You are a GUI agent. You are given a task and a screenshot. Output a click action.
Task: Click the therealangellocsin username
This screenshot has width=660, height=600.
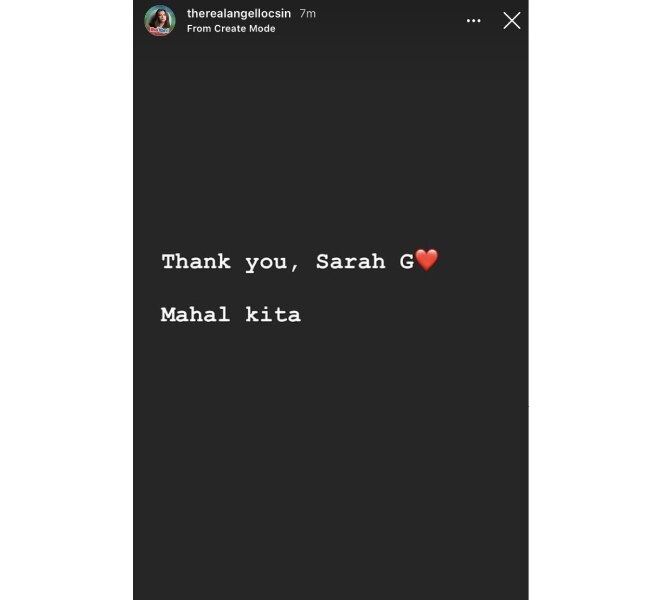point(239,13)
